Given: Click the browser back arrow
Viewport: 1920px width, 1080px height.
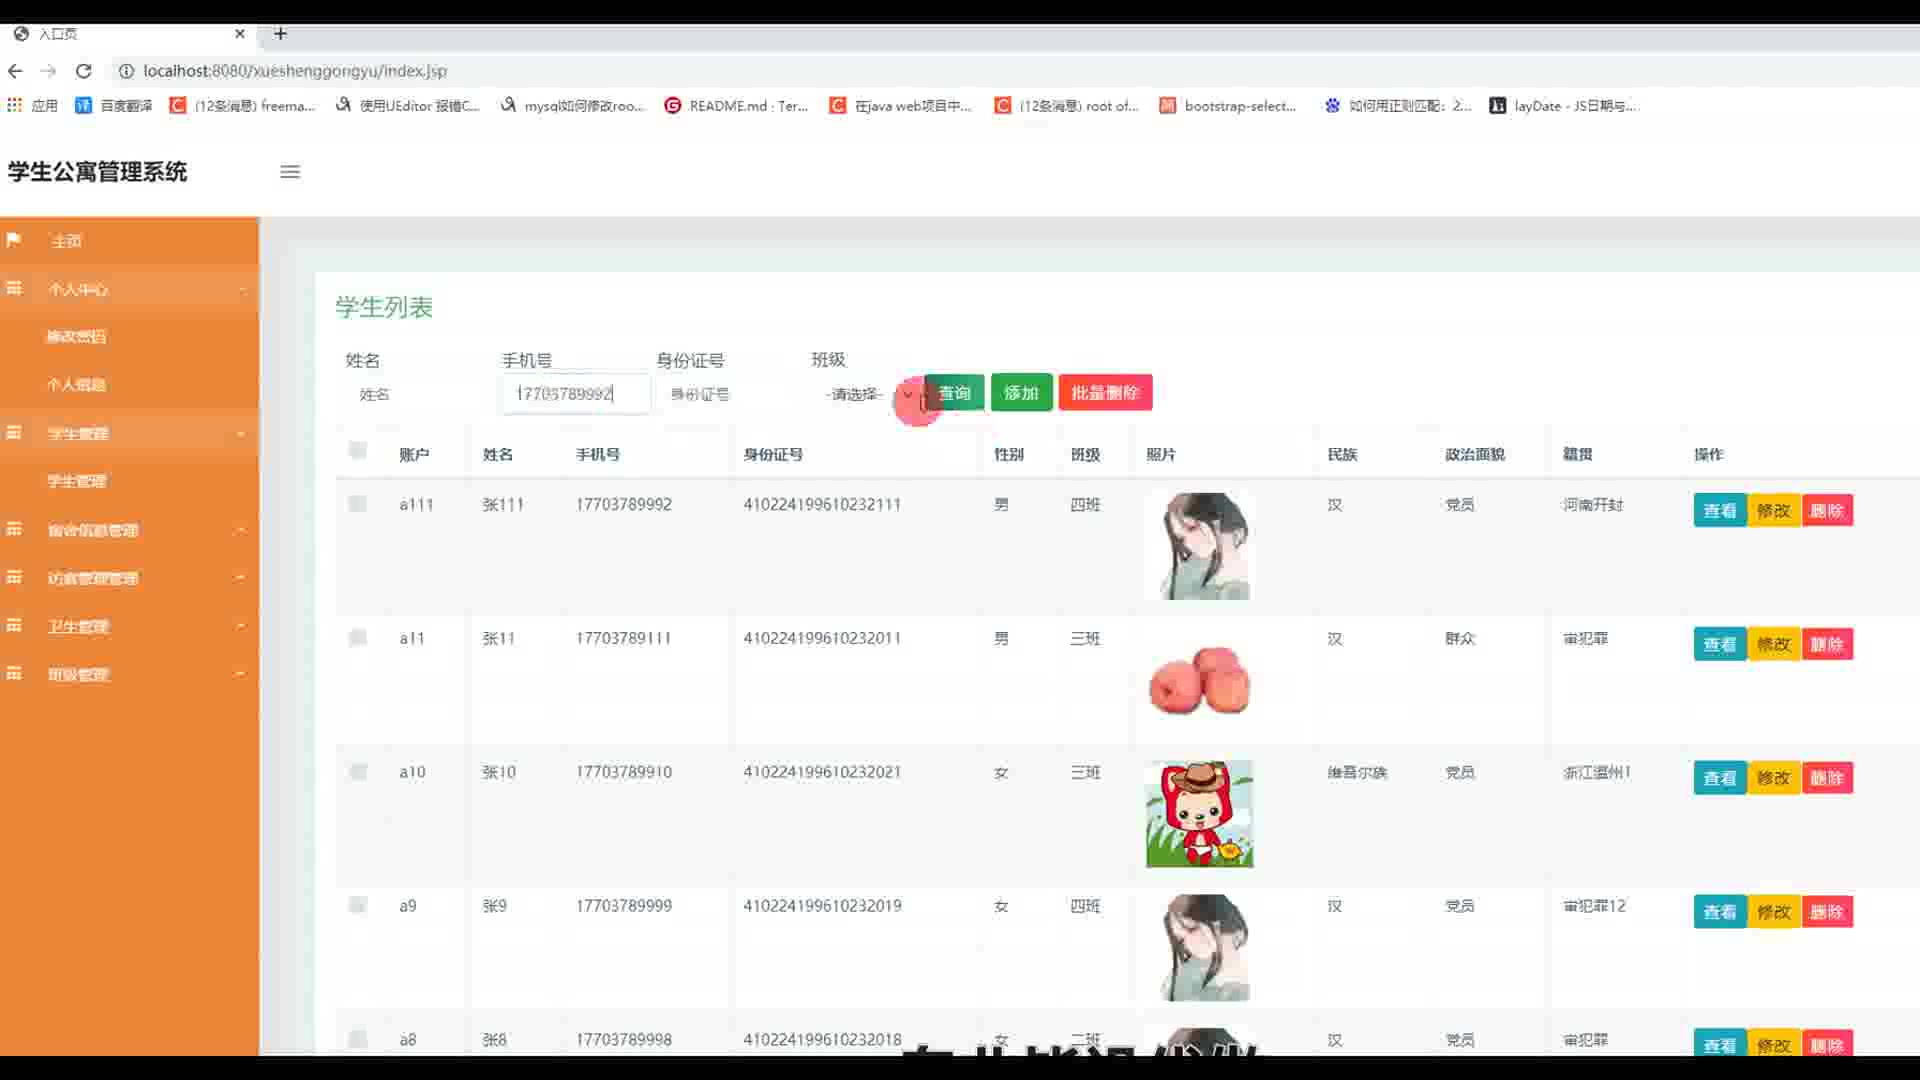Looking at the screenshot, I should 15,71.
